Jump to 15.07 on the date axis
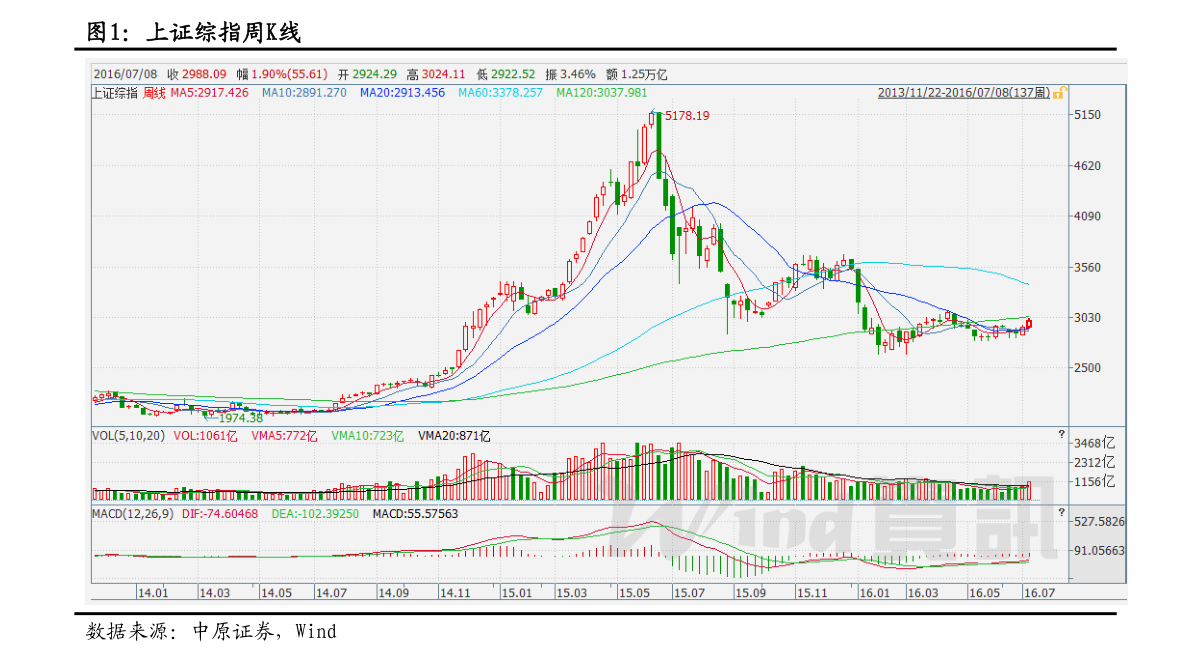Viewport: 1191px width, 662px height. point(689,593)
